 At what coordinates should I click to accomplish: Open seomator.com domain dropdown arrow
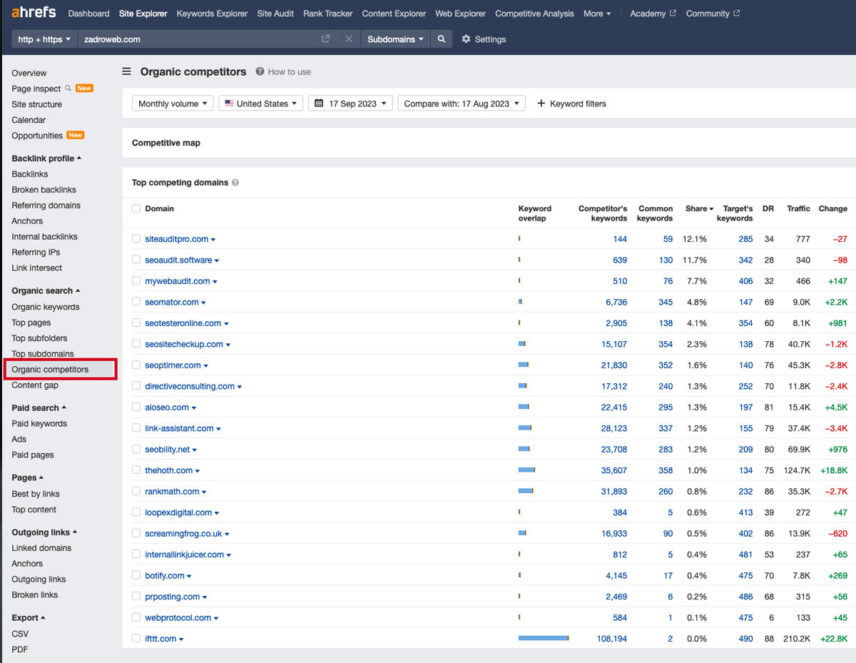tap(204, 303)
